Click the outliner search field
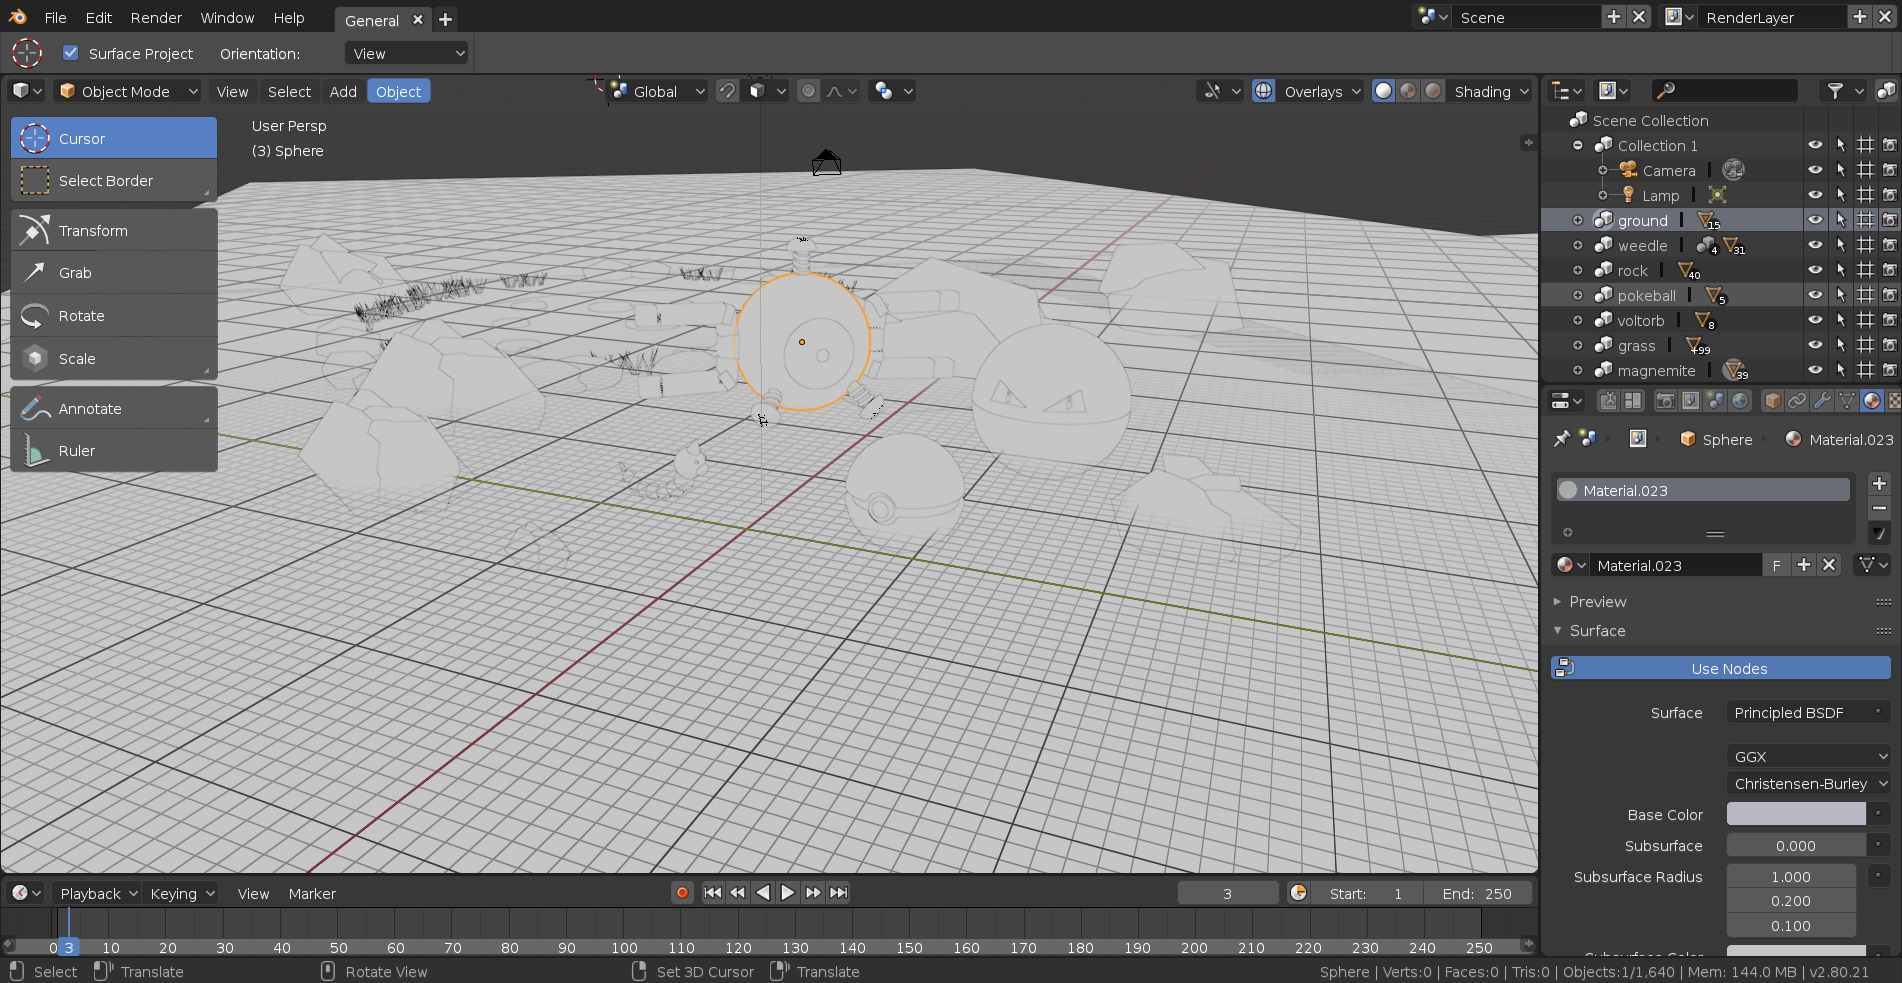The width and height of the screenshot is (1902, 983). coord(1725,90)
